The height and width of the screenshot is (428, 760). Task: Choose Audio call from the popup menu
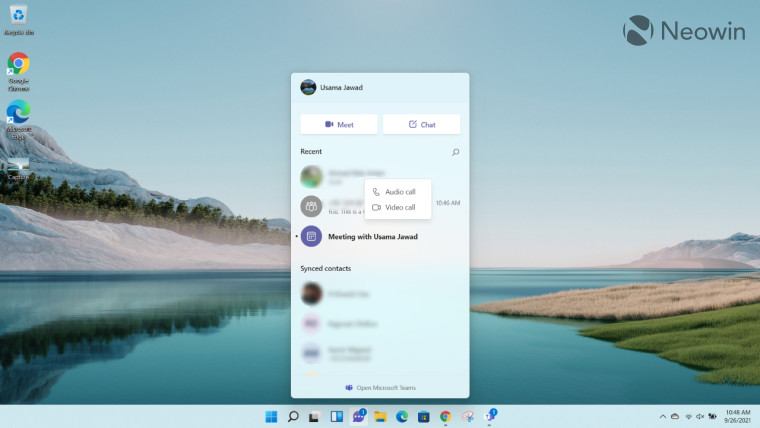coord(398,192)
